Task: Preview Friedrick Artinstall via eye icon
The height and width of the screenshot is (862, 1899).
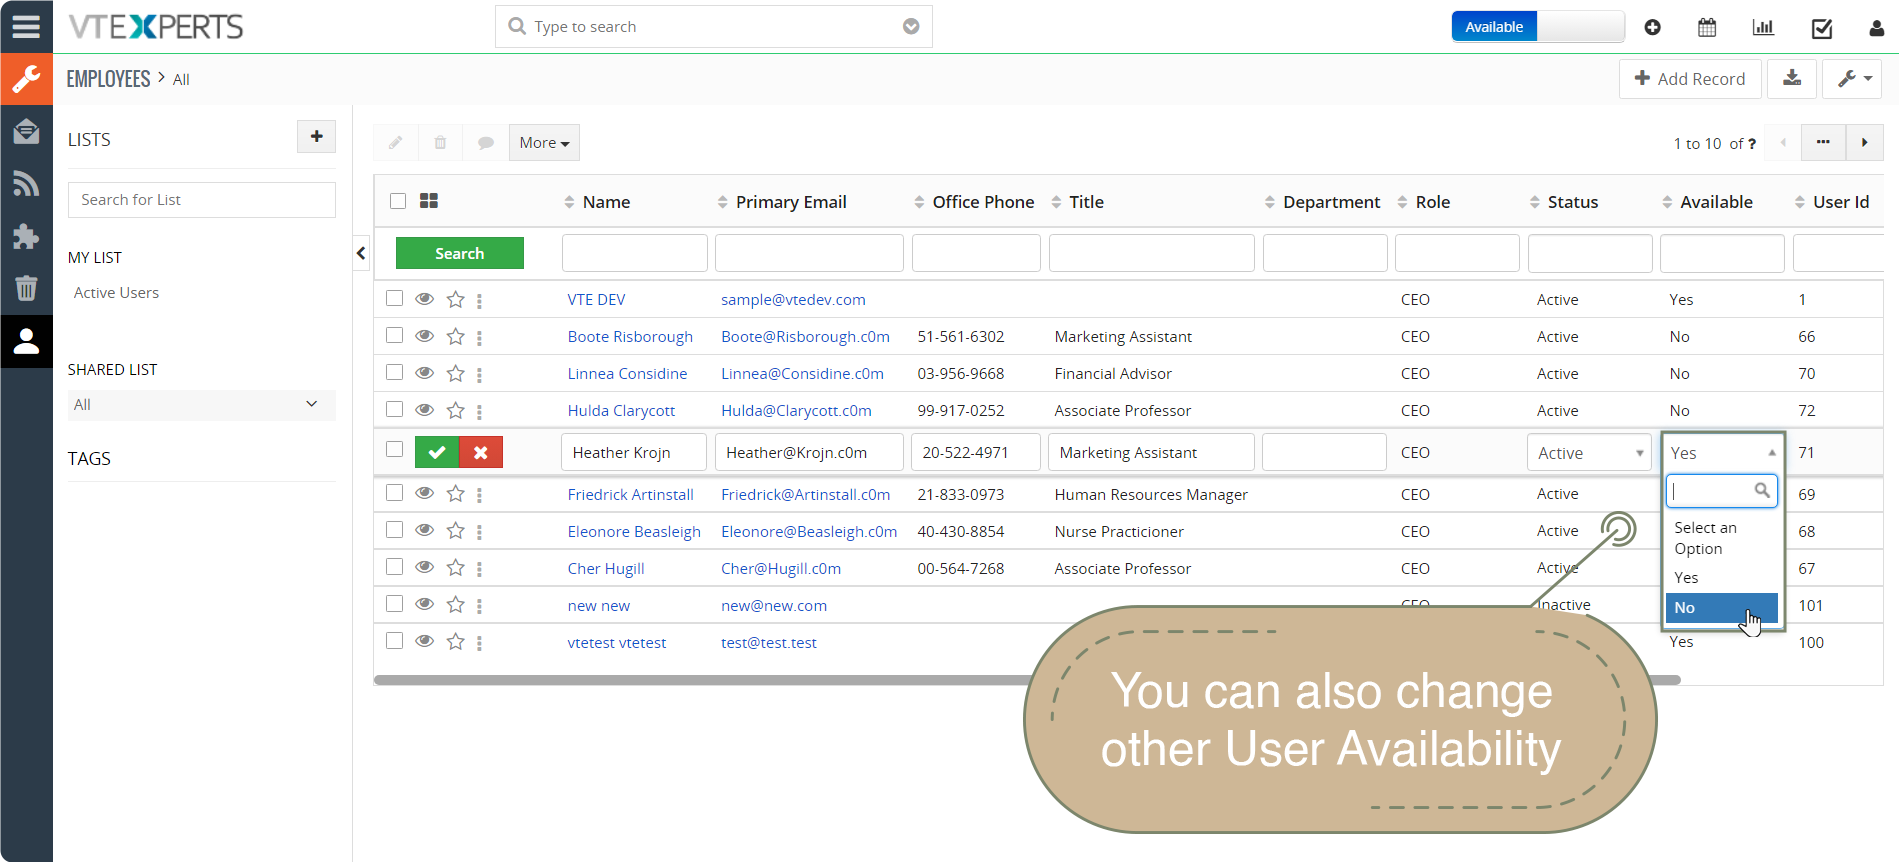Action: click(x=424, y=493)
